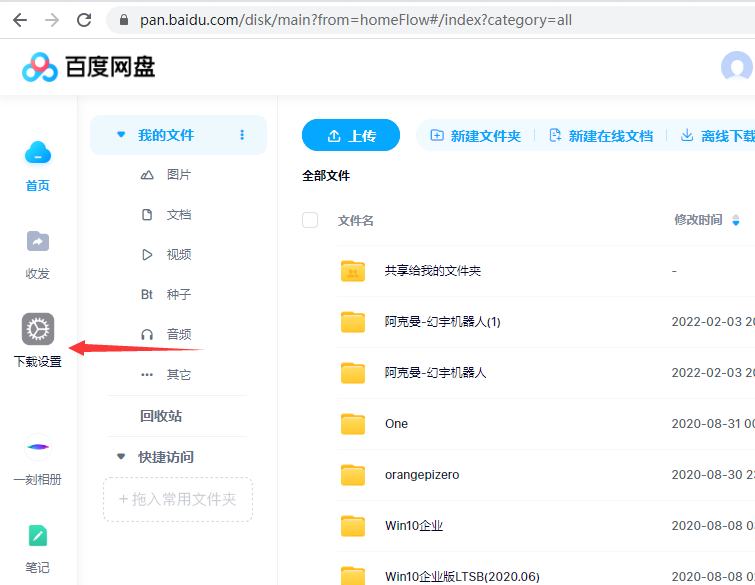Open 一刻相册 in the sidebar
Image resolution: width=755 pixels, height=585 pixels.
[x=38, y=447]
